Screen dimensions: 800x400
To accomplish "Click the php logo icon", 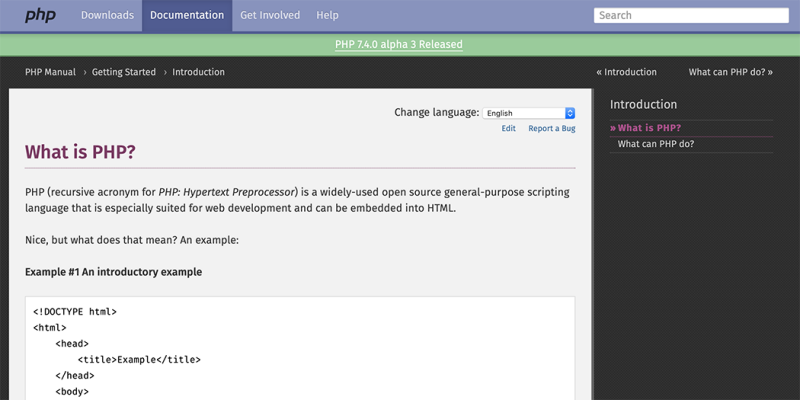I will [39, 15].
